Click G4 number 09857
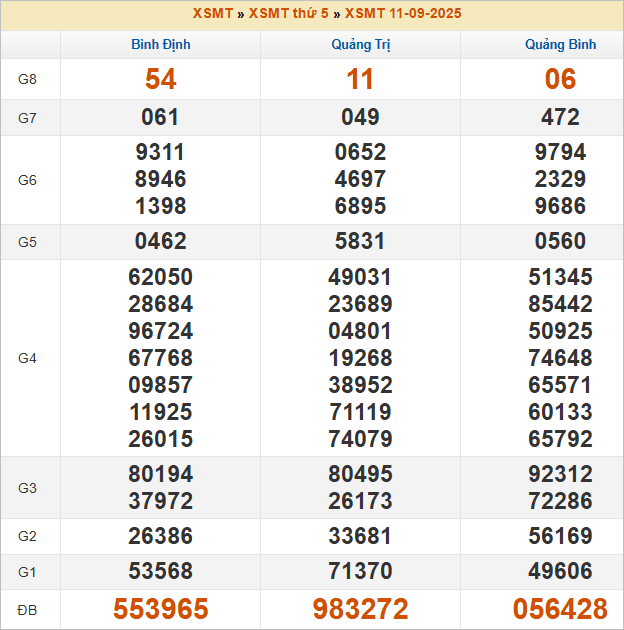 [161, 385]
